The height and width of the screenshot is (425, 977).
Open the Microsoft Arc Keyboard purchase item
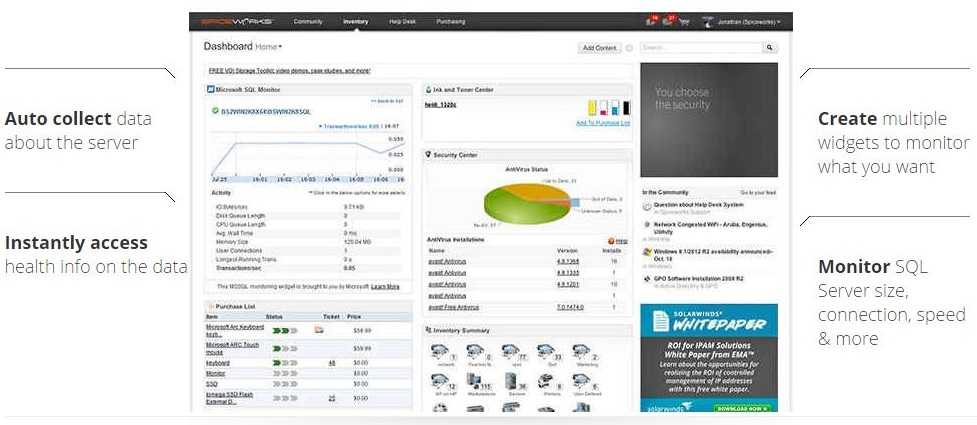tap(235, 330)
